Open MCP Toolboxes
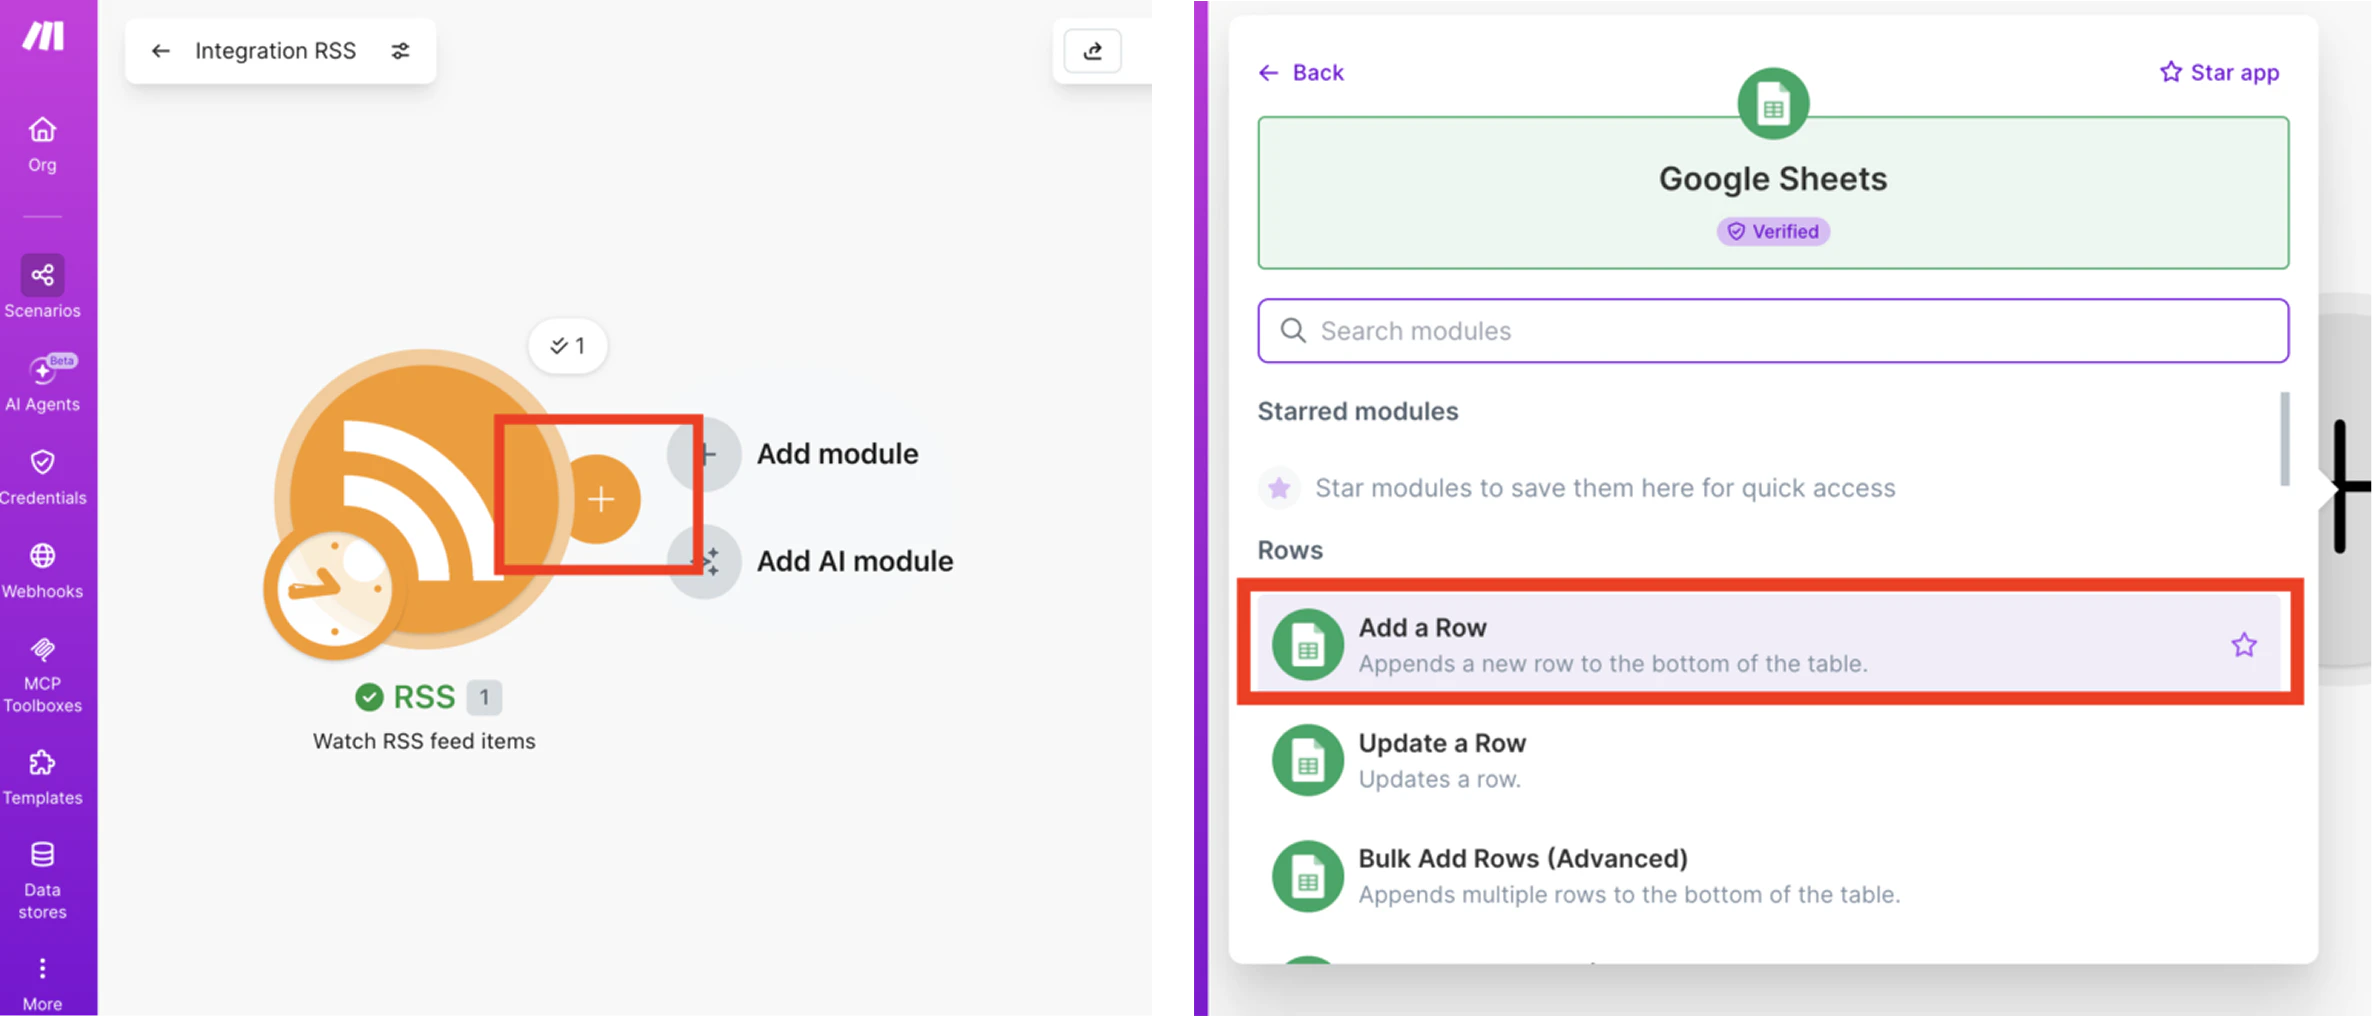Image resolution: width=2372 pixels, height=1017 pixels. point(42,675)
